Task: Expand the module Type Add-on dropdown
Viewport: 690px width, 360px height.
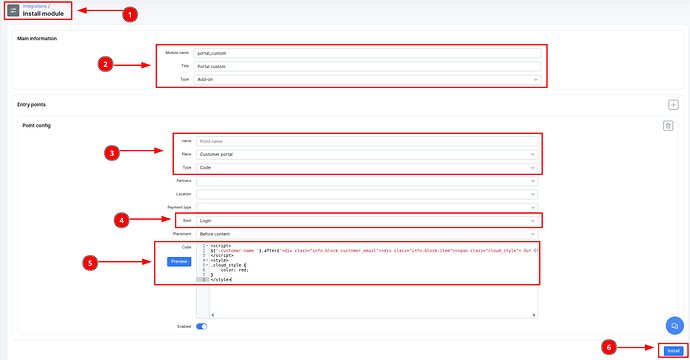Action: coord(367,80)
